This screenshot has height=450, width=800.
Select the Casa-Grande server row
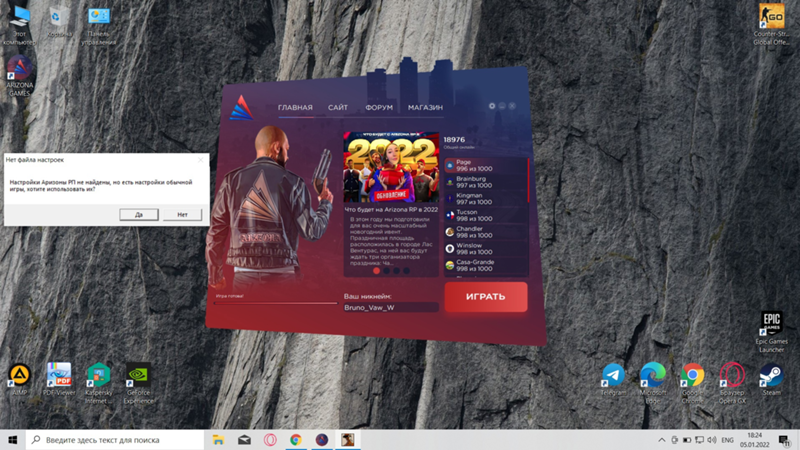(x=485, y=265)
